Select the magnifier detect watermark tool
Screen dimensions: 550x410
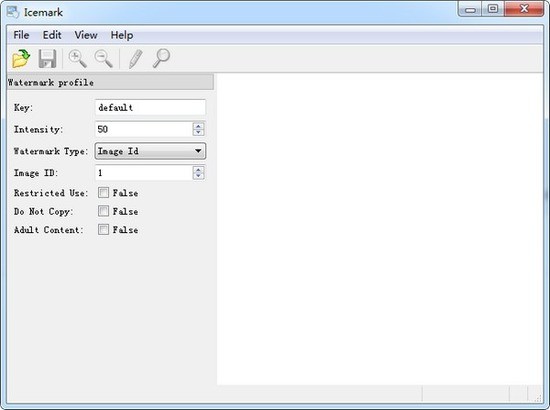pos(161,58)
